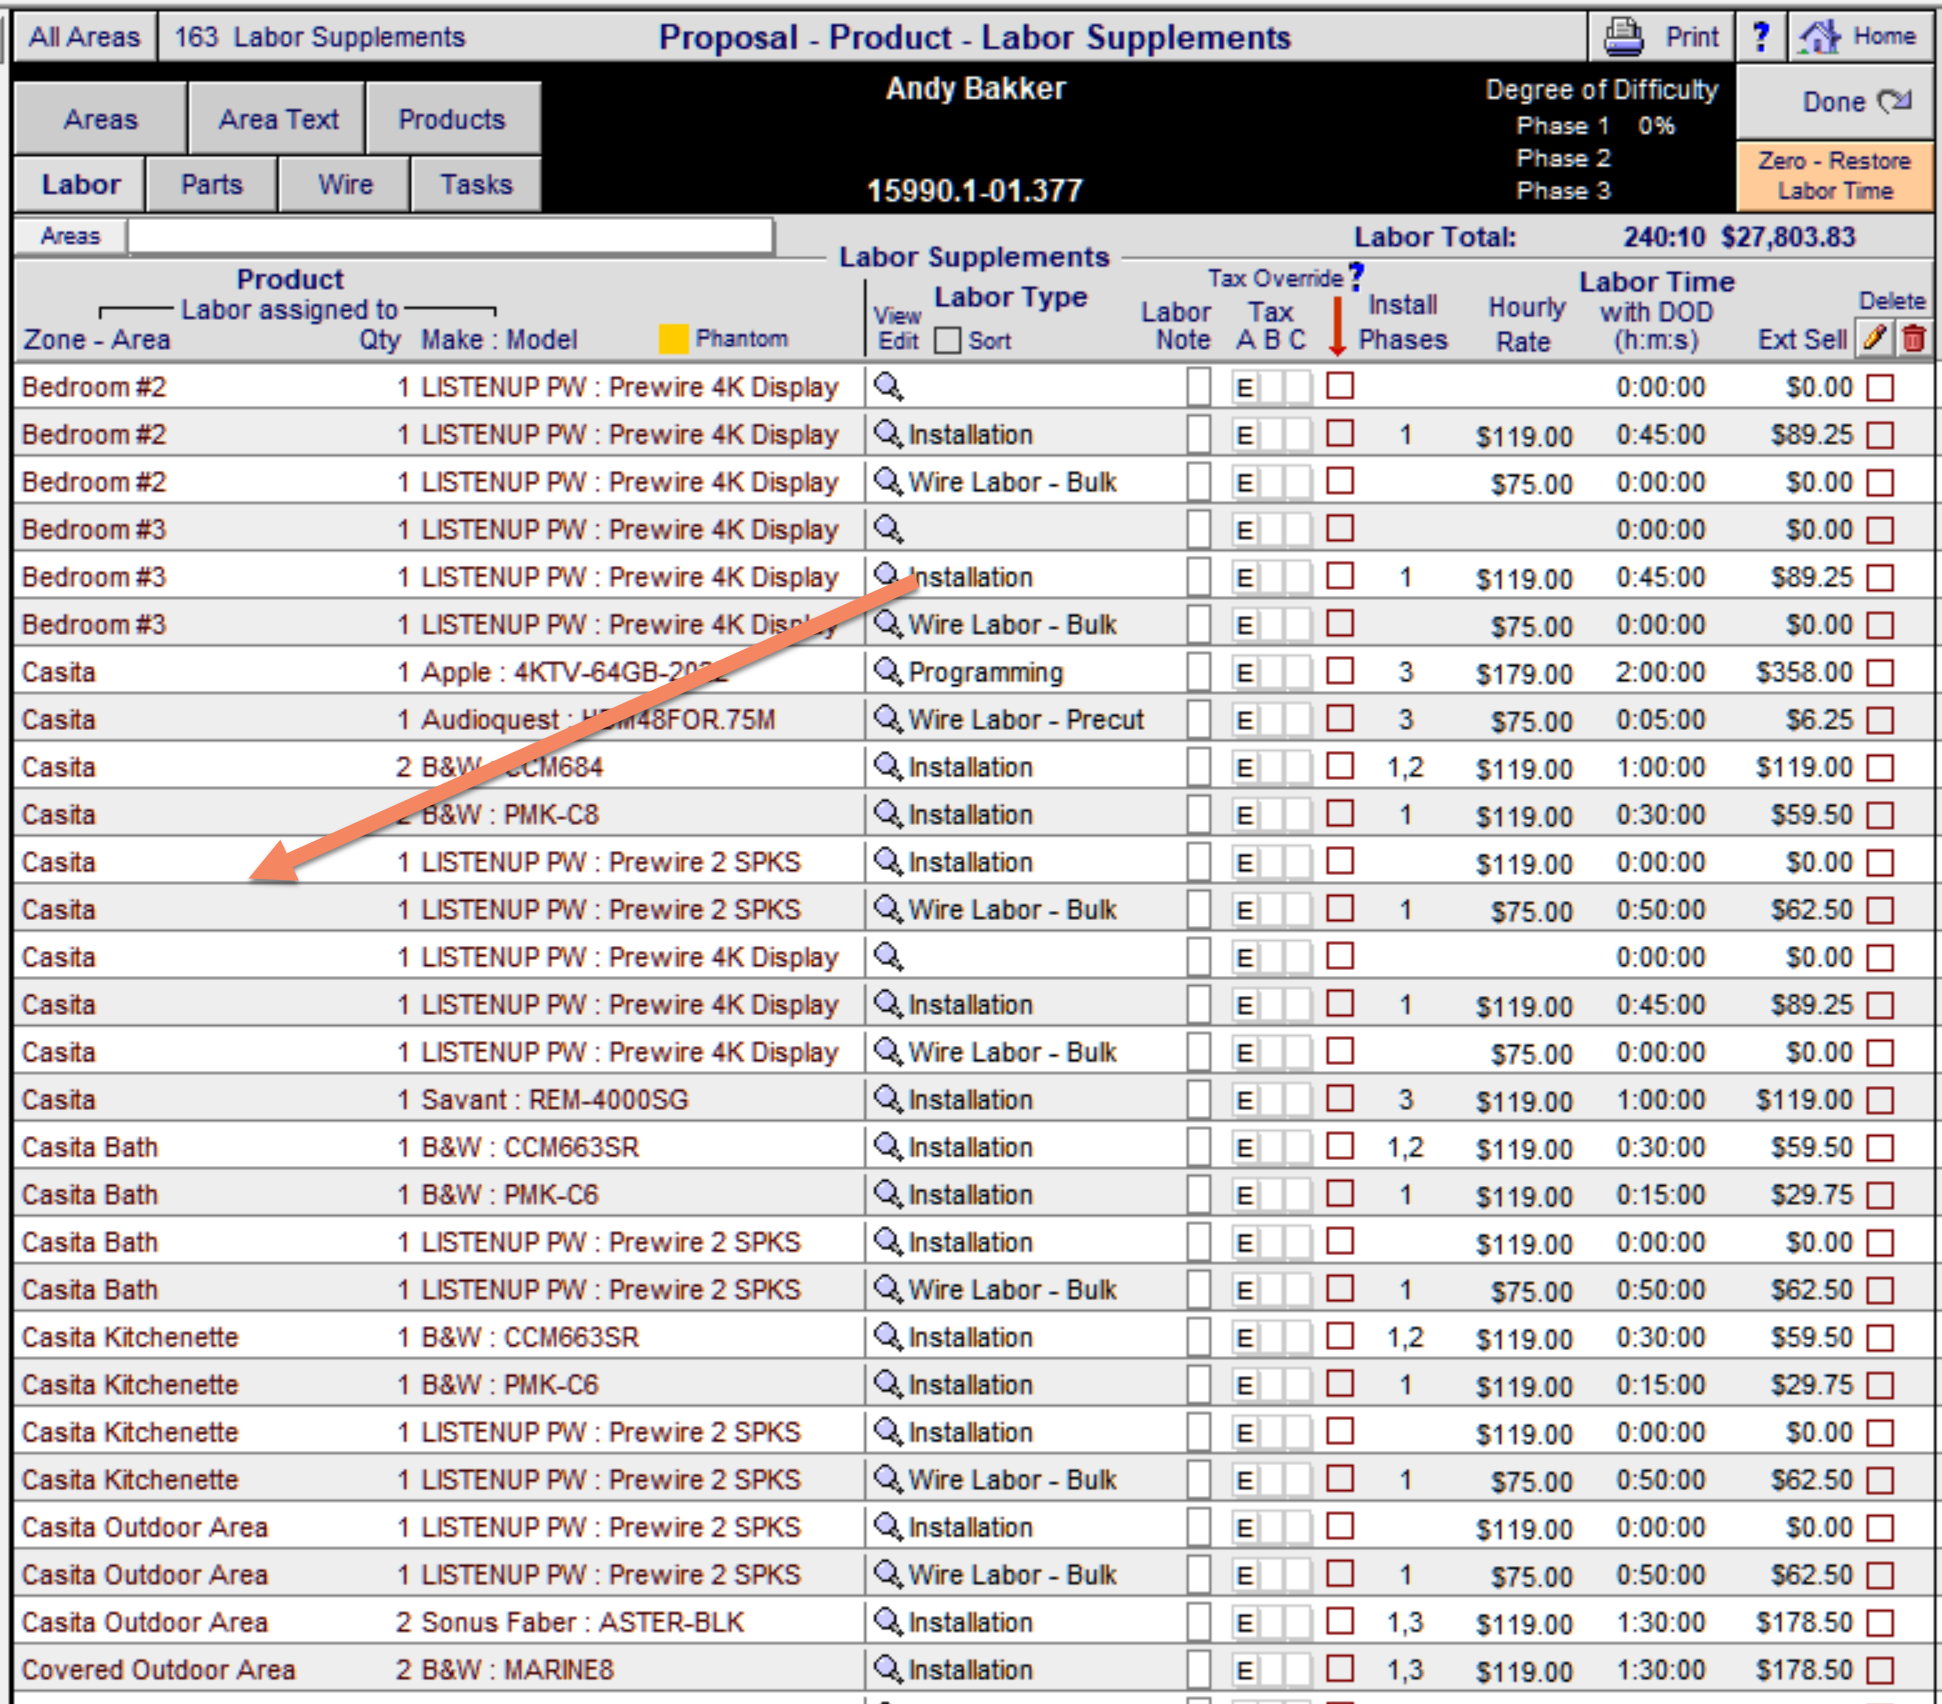The image size is (1942, 1704).
Task: Open help with the question mark button
Action: pos(1761,37)
